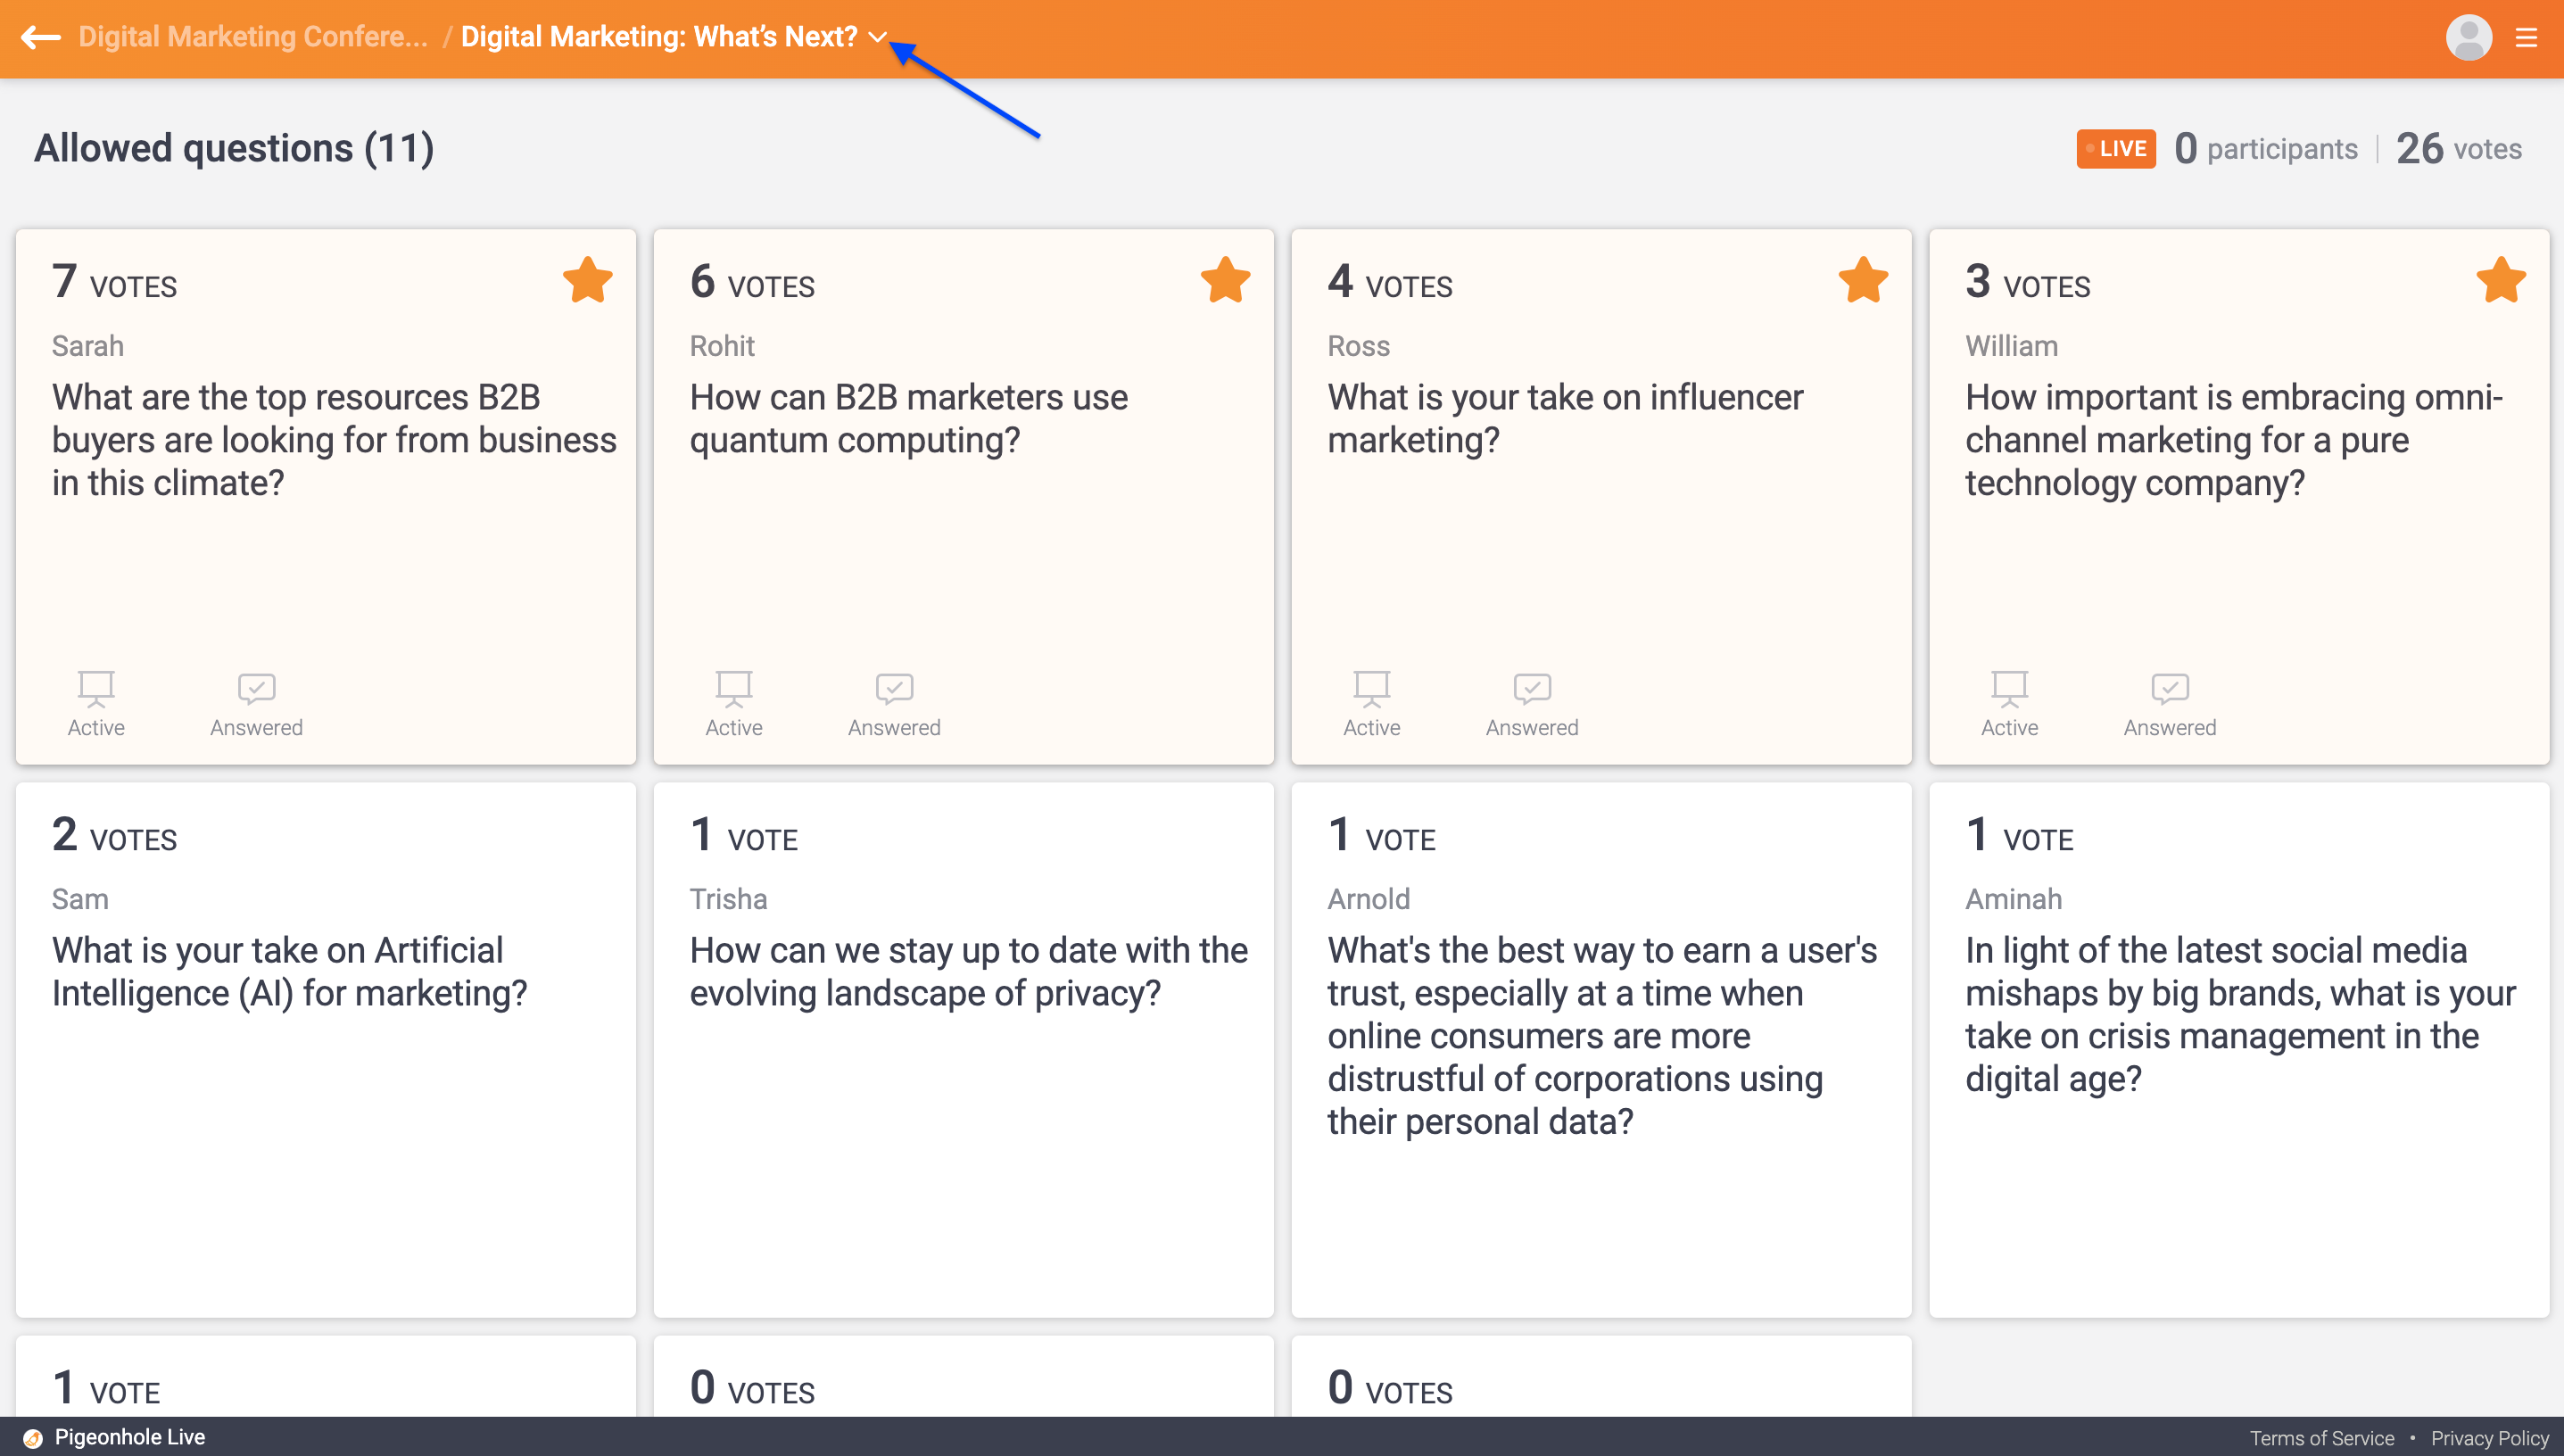Screen dimensions: 2564x1456
Task: Mark Sarah's question as Answered
Action: coord(256,704)
